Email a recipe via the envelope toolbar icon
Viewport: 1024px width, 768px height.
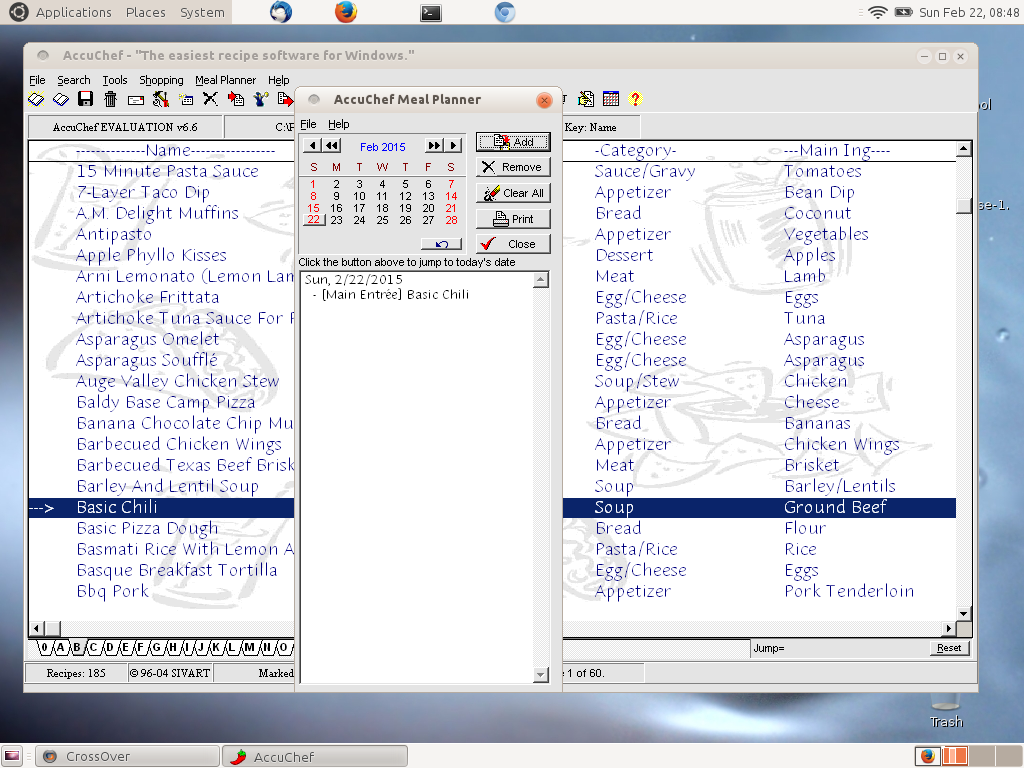click(x=135, y=99)
